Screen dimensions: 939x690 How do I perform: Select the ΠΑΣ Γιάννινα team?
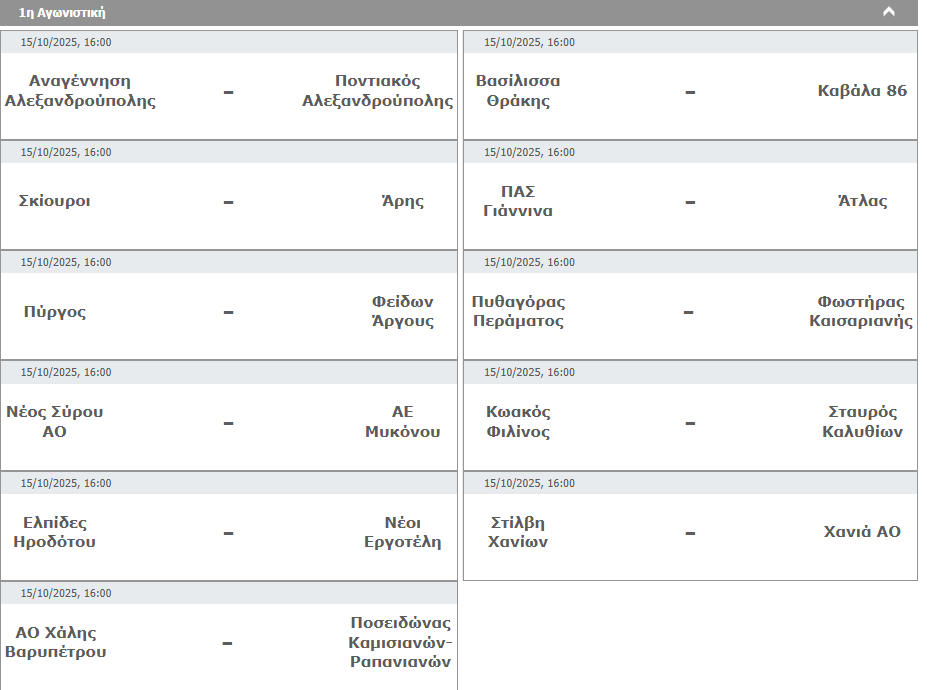pyautogui.click(x=517, y=201)
